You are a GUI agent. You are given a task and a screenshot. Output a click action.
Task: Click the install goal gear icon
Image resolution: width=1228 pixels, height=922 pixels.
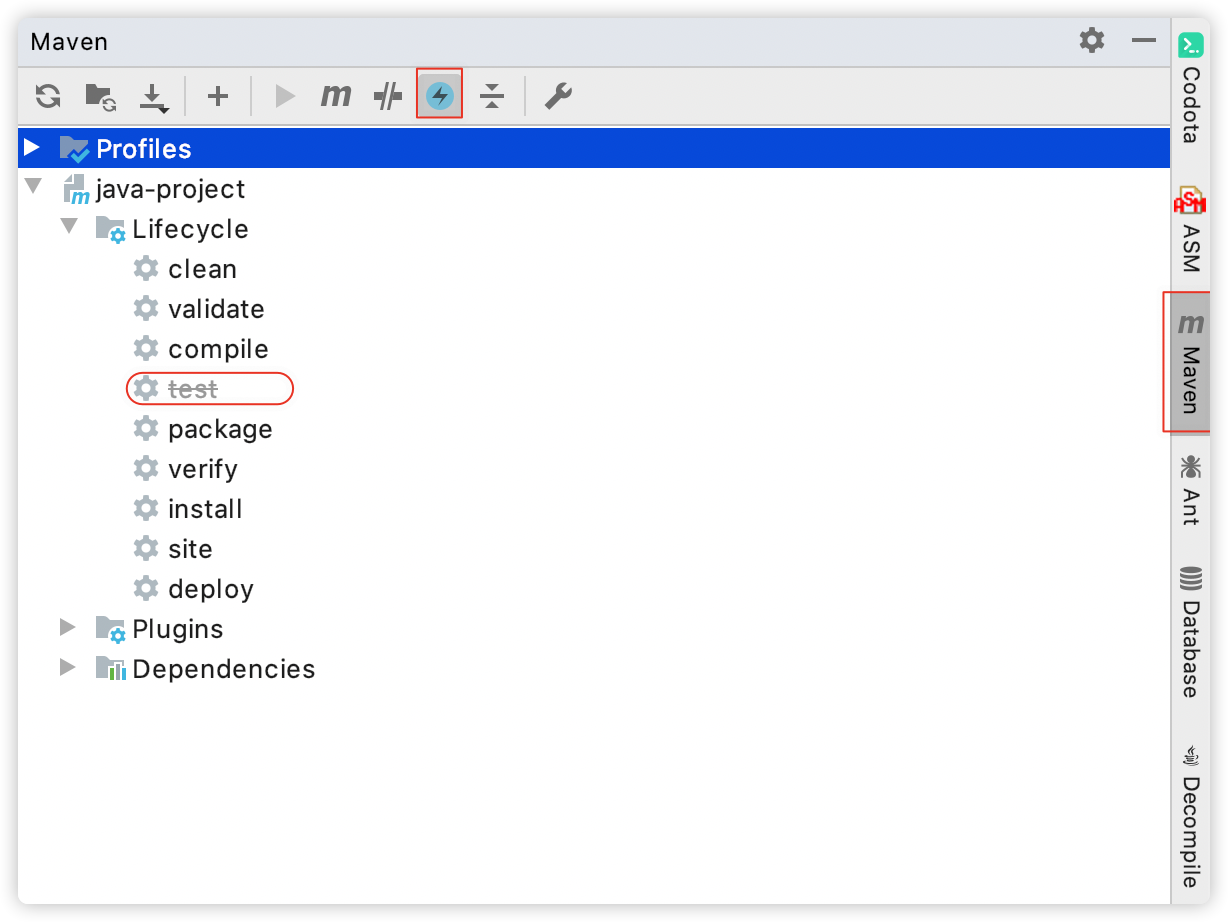tap(146, 508)
